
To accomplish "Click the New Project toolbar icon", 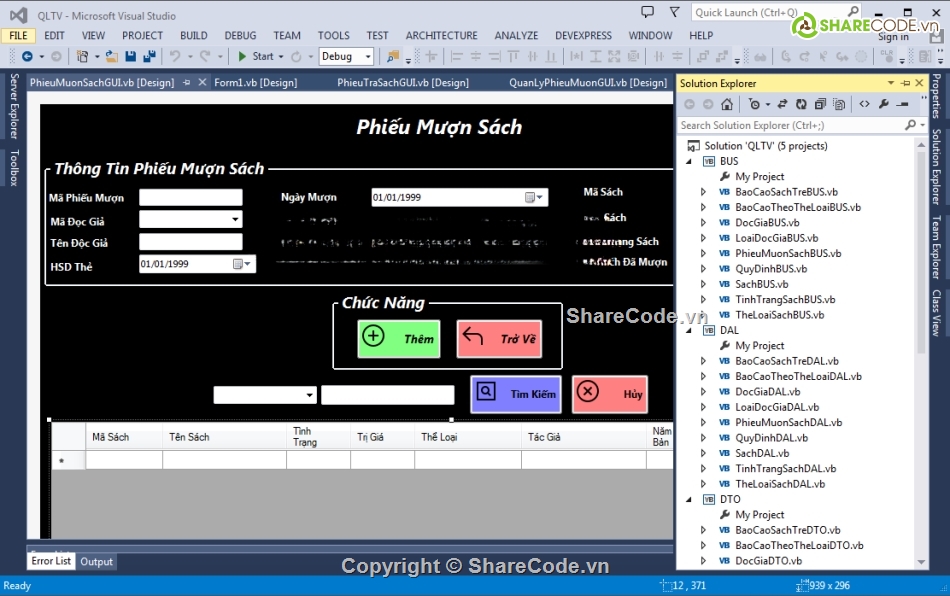I will [82, 56].
